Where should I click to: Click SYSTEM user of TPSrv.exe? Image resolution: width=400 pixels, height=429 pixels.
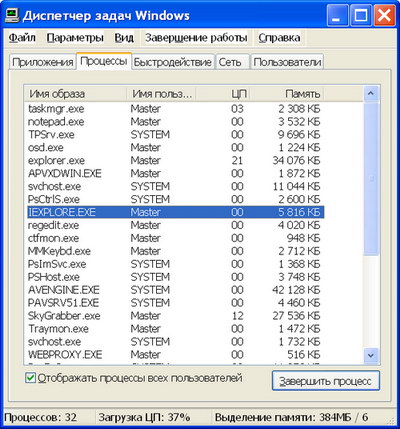(150, 135)
